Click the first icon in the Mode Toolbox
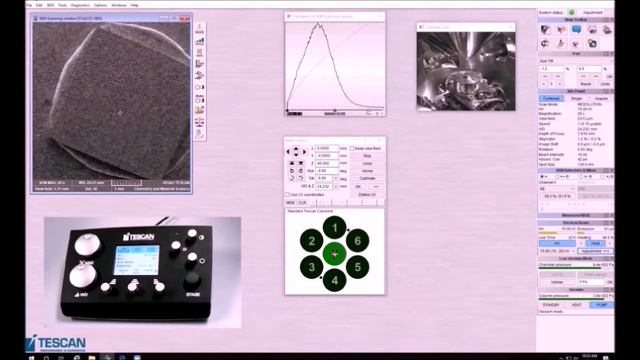The width and height of the screenshot is (640, 360). click(x=545, y=29)
